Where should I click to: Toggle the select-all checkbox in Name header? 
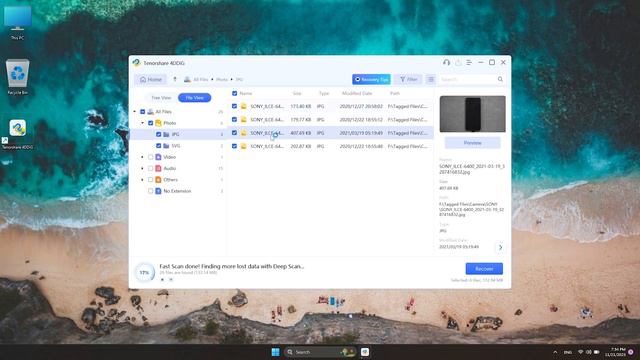click(234, 93)
